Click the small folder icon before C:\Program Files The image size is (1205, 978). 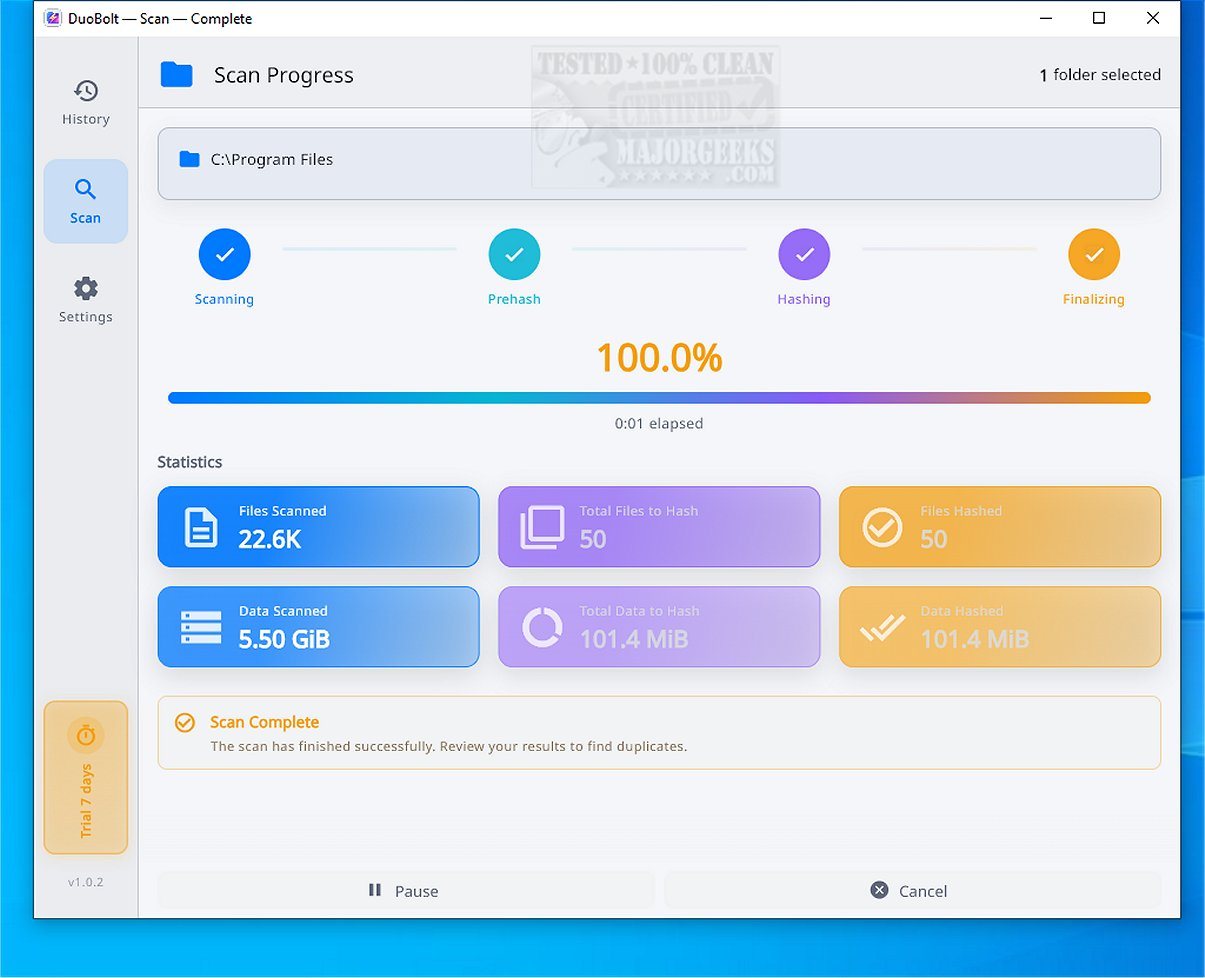click(189, 159)
